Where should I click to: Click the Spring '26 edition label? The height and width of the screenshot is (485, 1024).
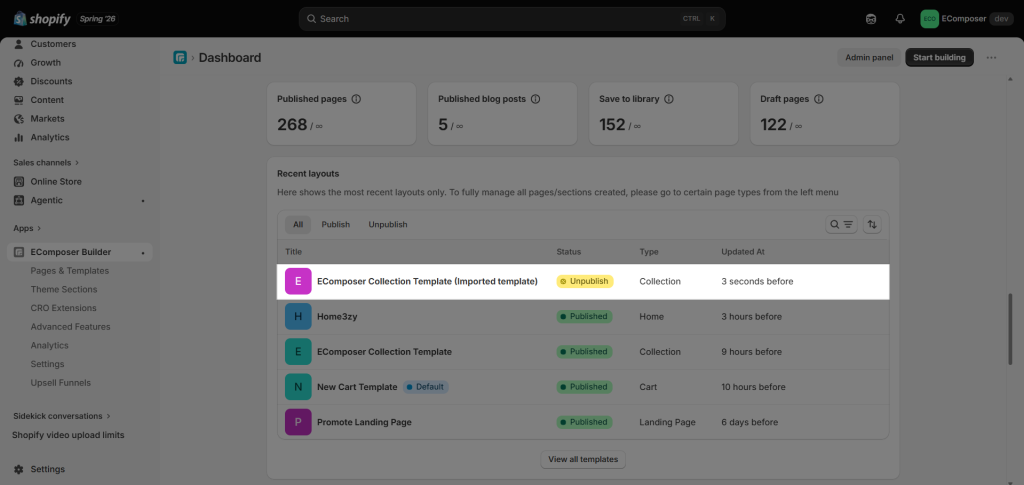click(x=97, y=19)
